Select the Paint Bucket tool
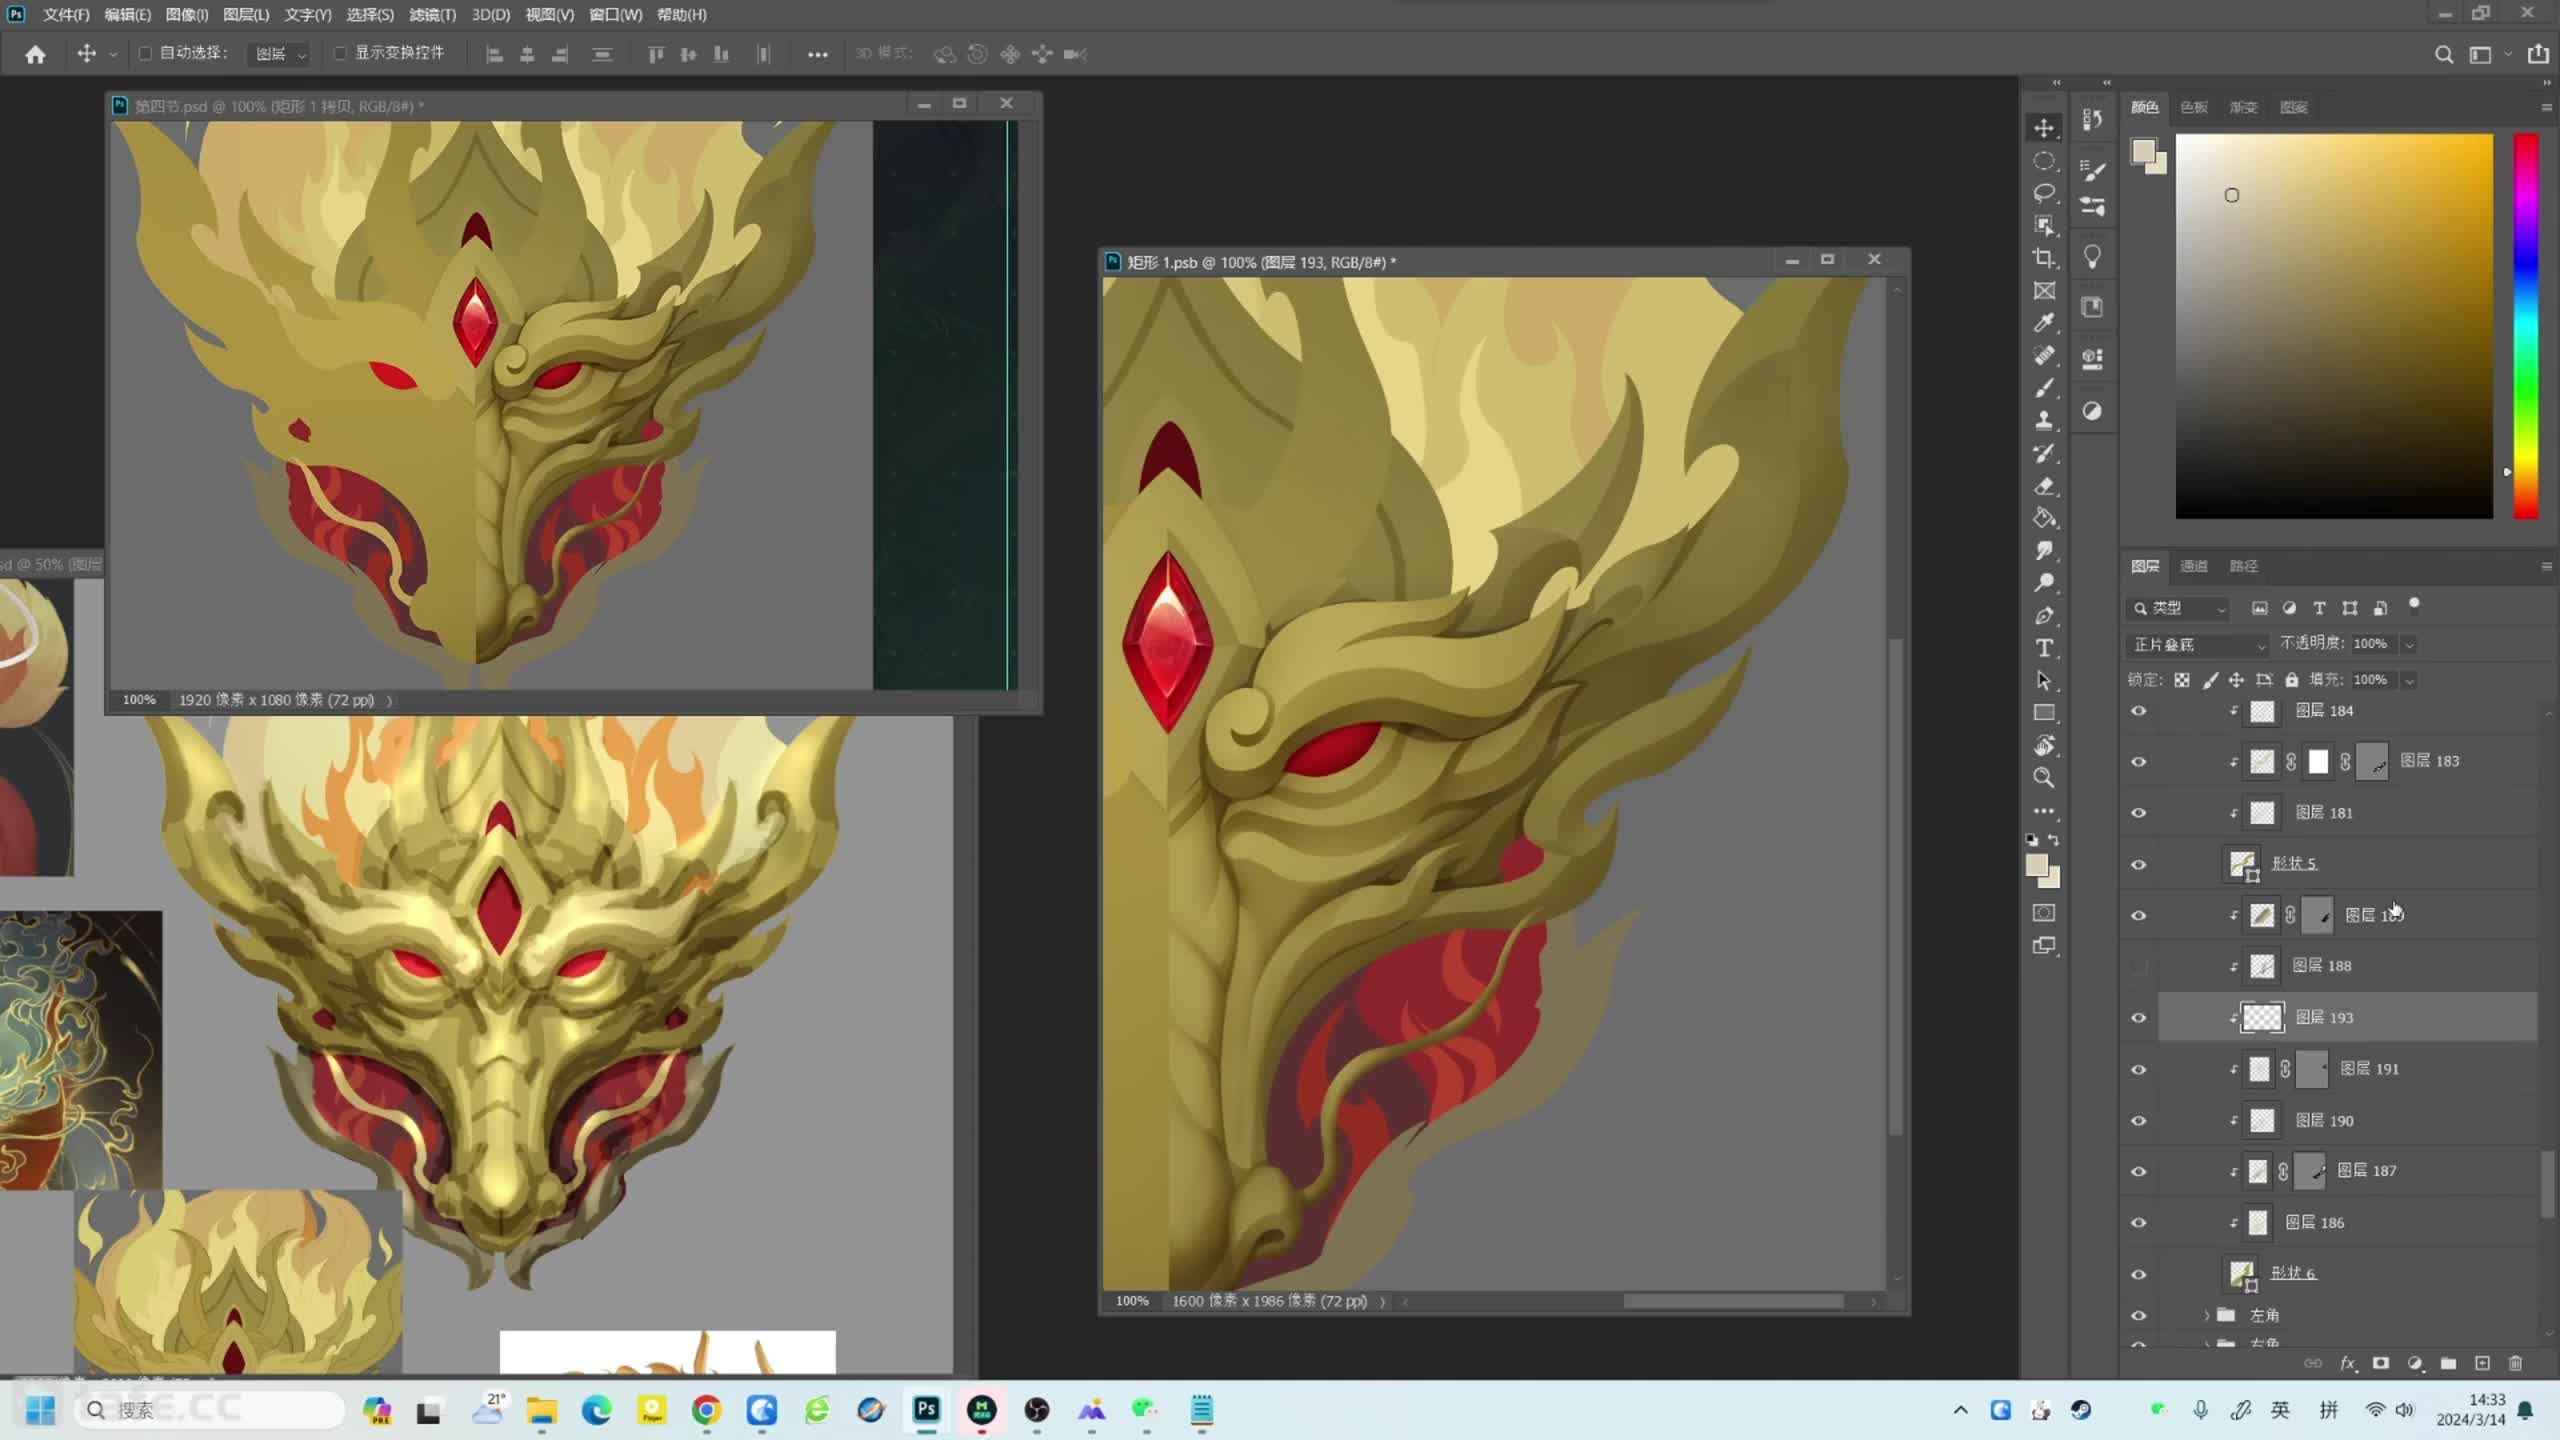Viewport: 2560px width, 1440px height. (2044, 518)
